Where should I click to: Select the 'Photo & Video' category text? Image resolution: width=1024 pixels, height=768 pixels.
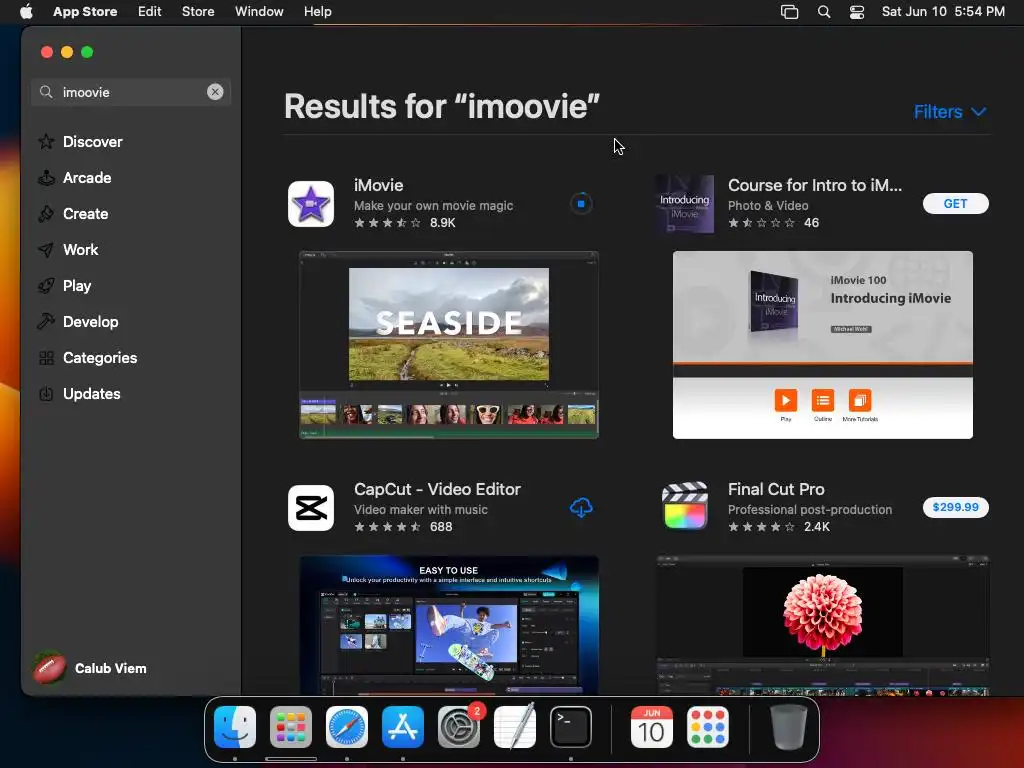768,206
